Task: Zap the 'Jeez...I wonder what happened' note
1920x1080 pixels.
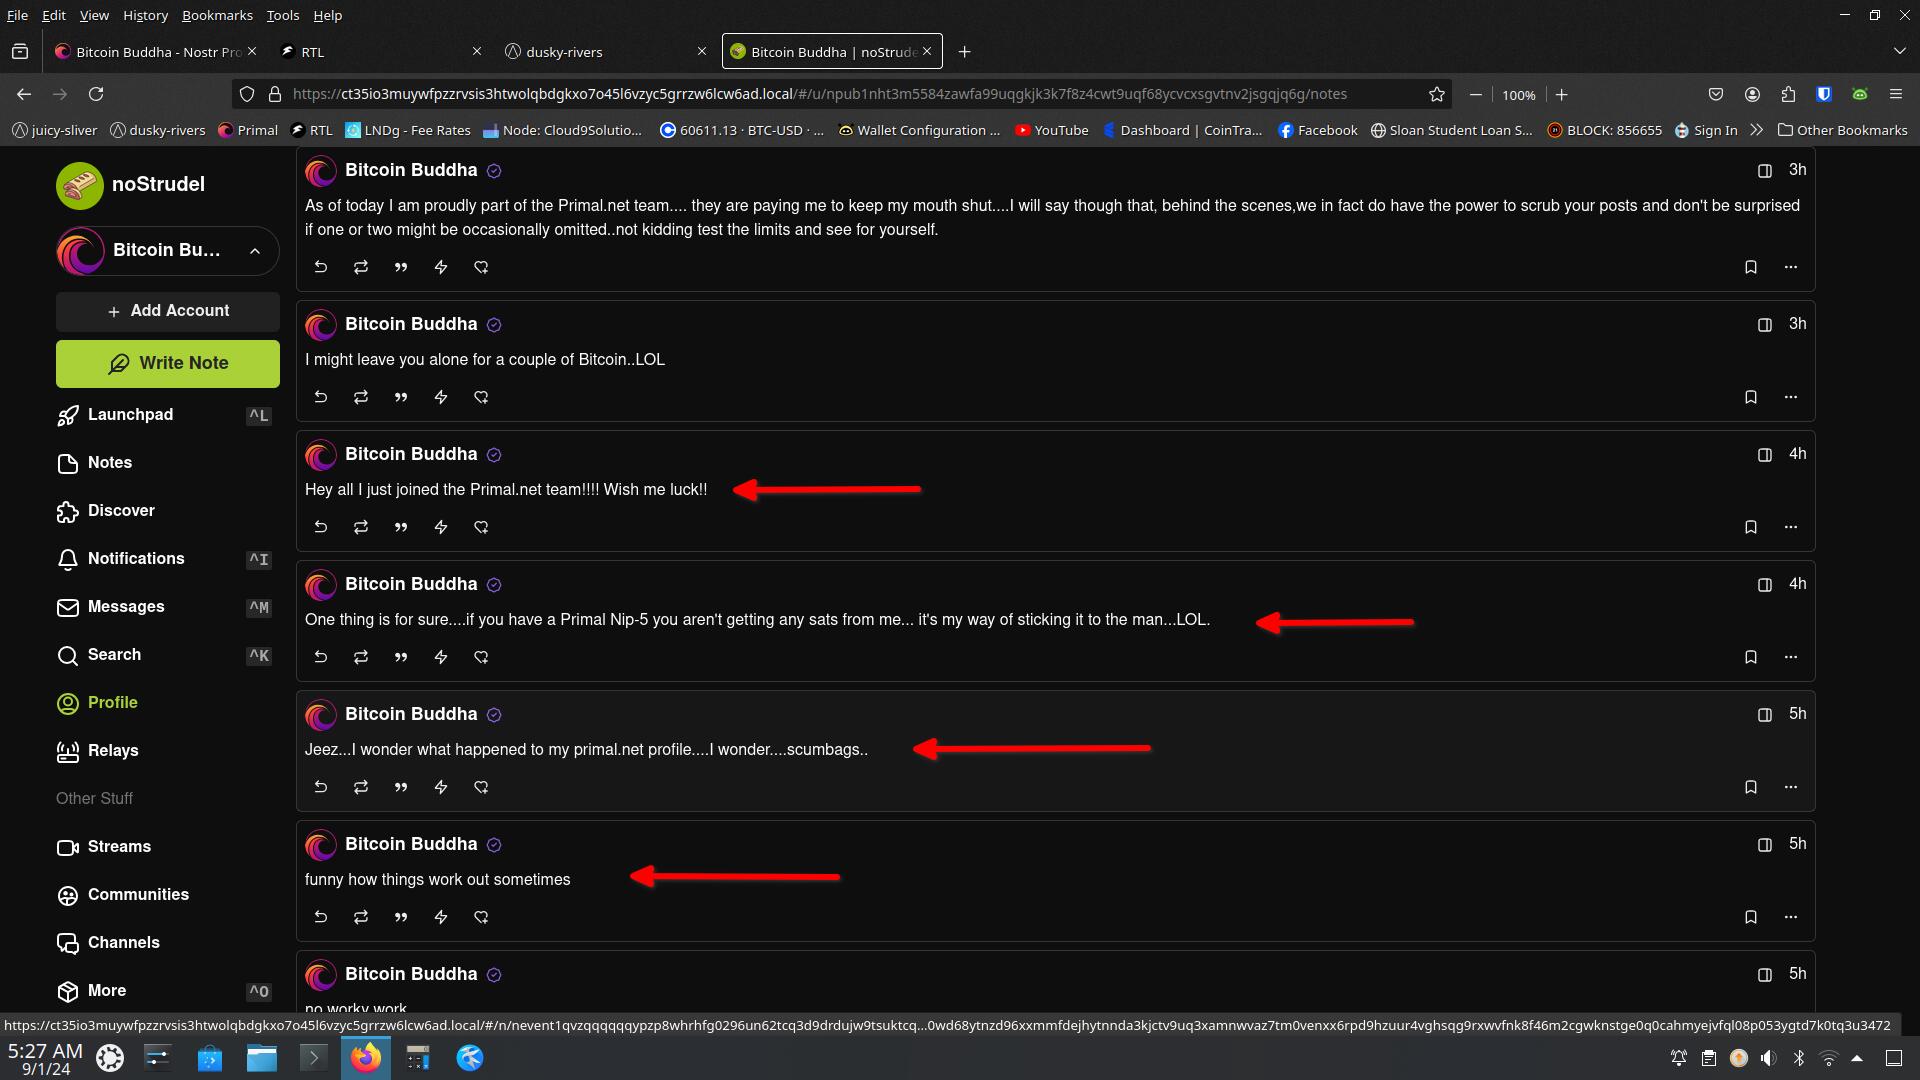Action: click(441, 787)
